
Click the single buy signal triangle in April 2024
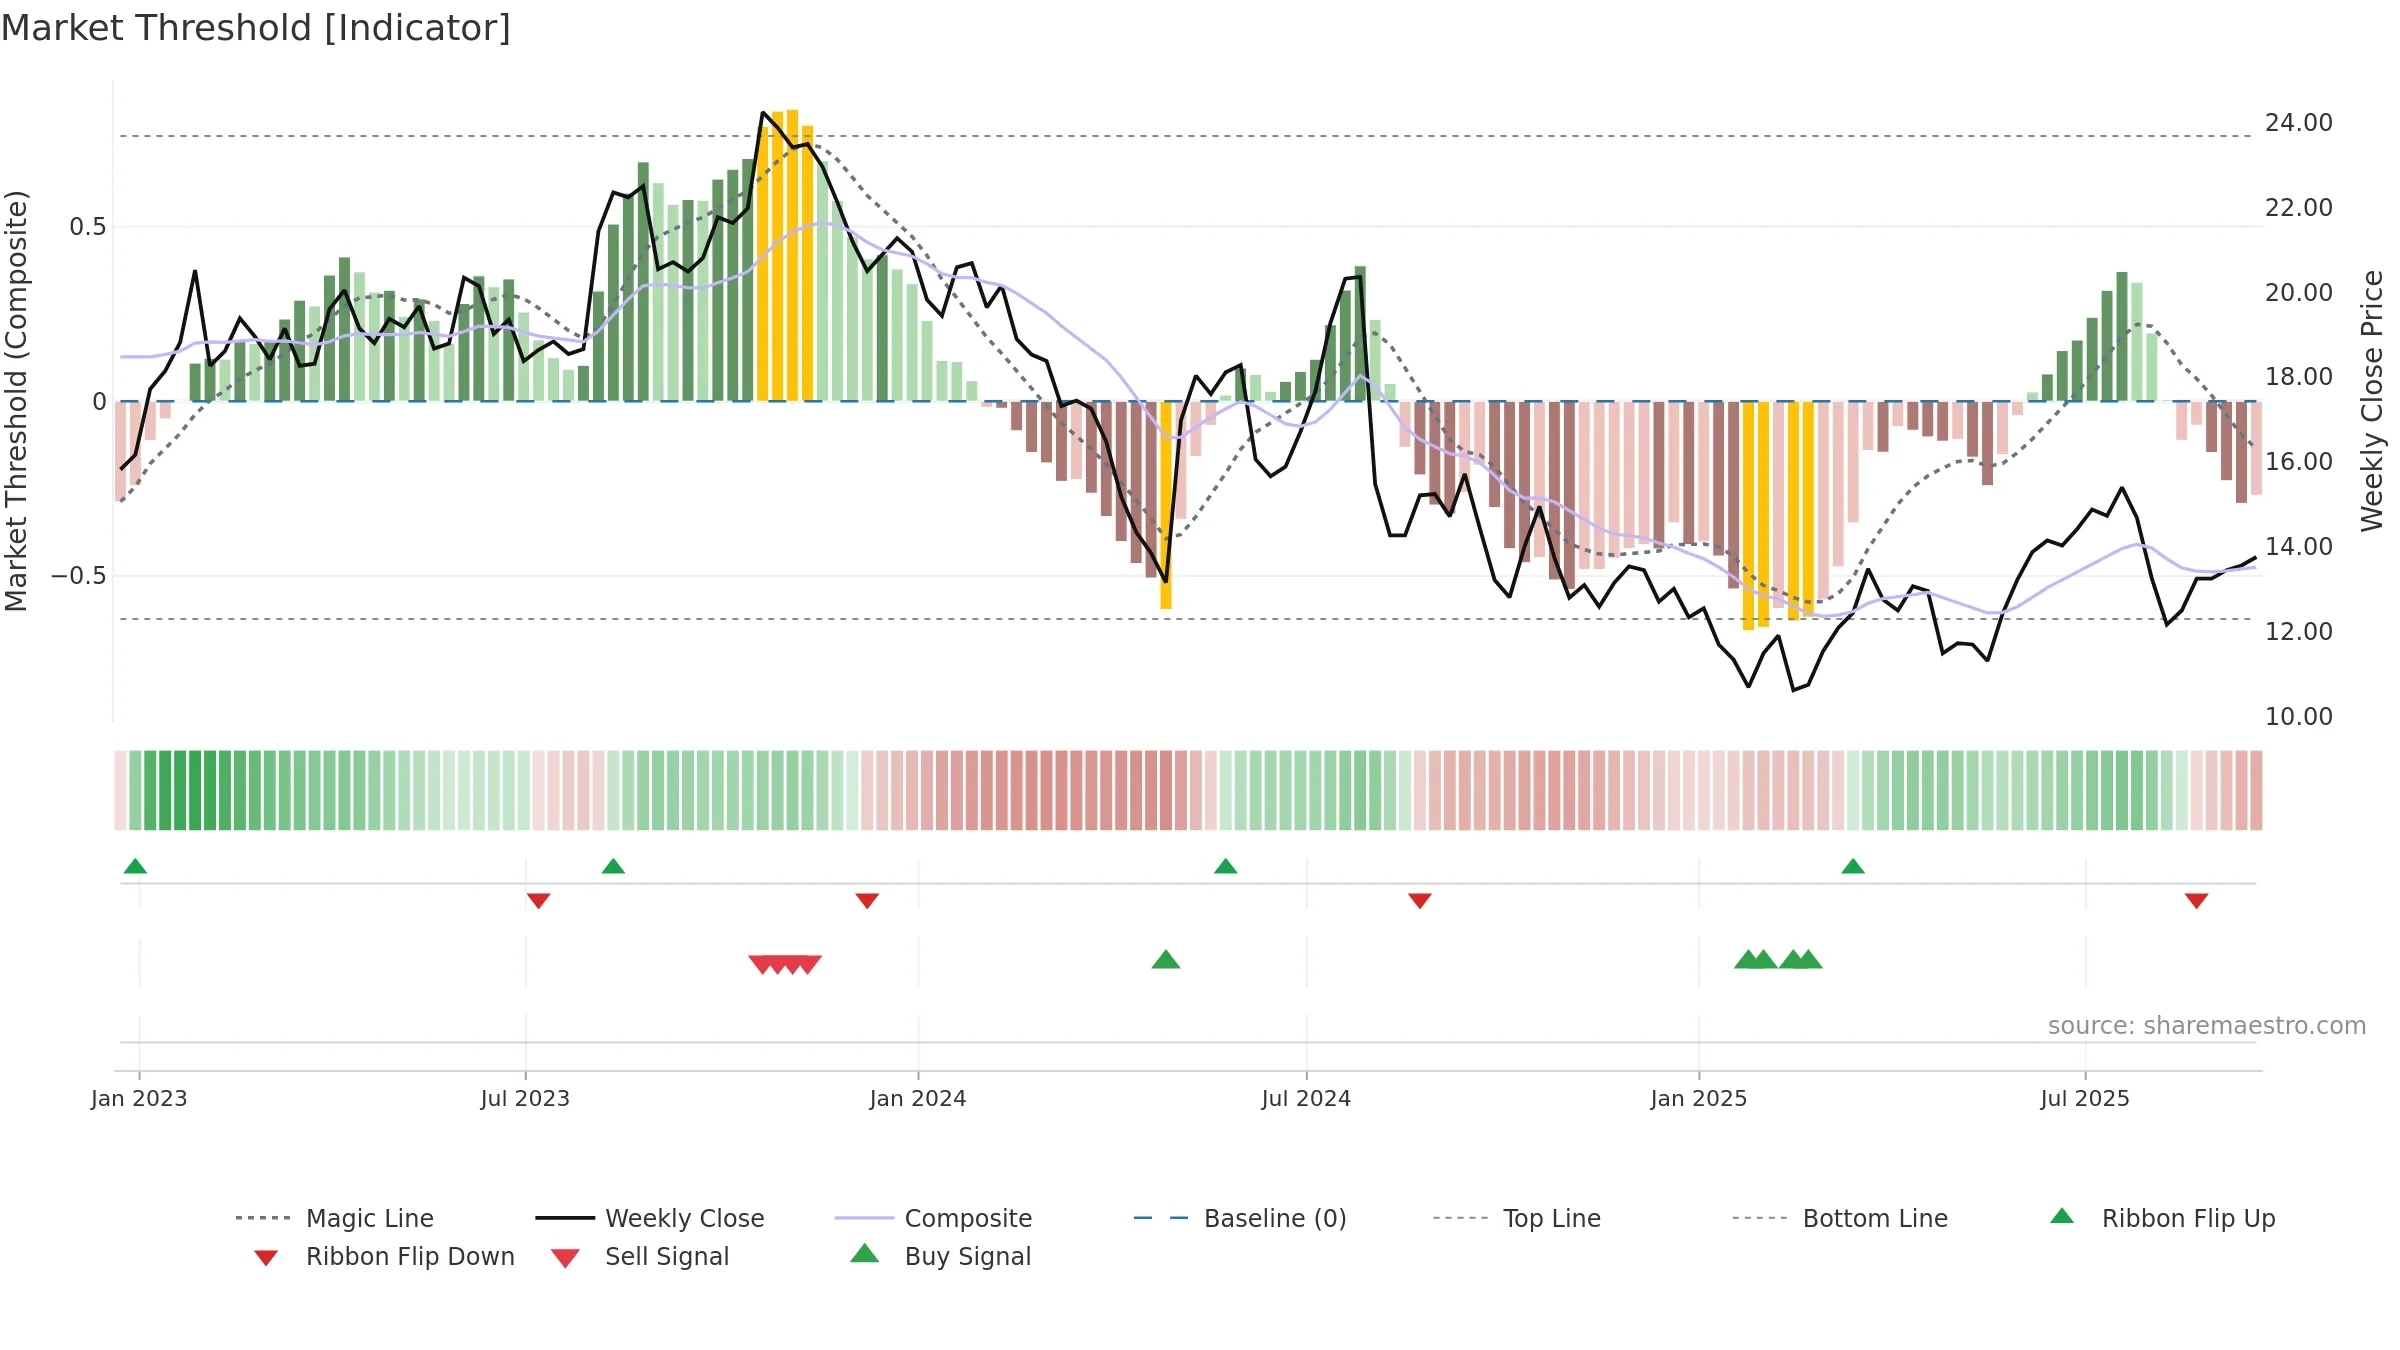[x=1166, y=959]
